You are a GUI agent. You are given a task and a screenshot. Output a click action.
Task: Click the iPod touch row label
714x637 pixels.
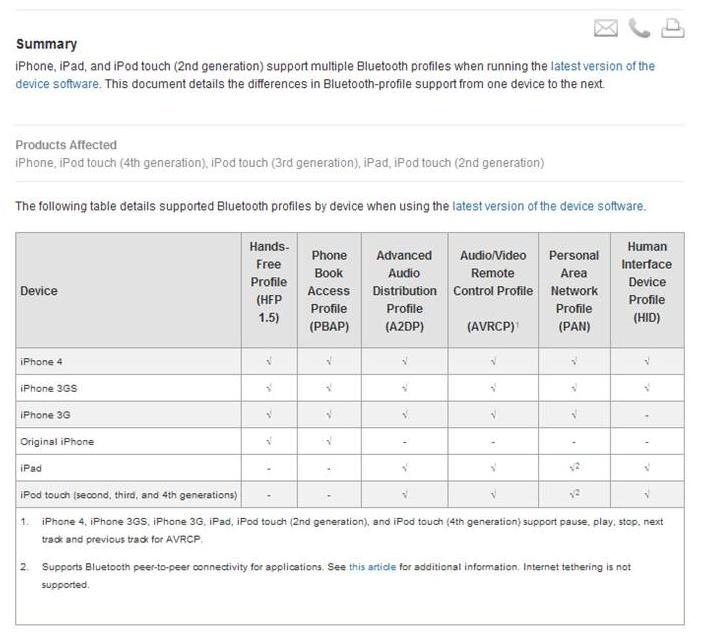(128, 495)
